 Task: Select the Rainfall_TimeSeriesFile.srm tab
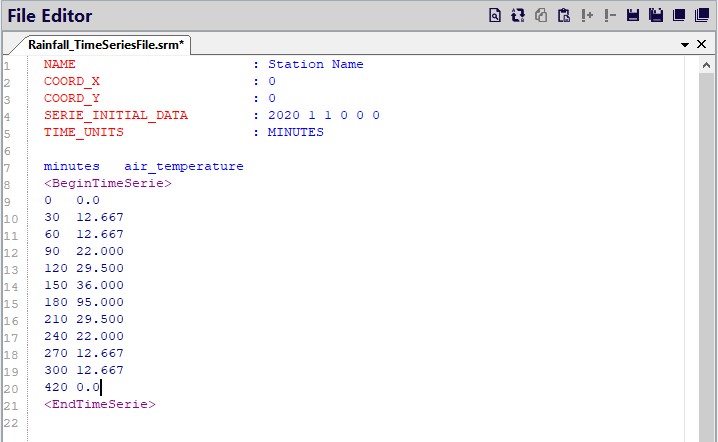(x=105, y=44)
